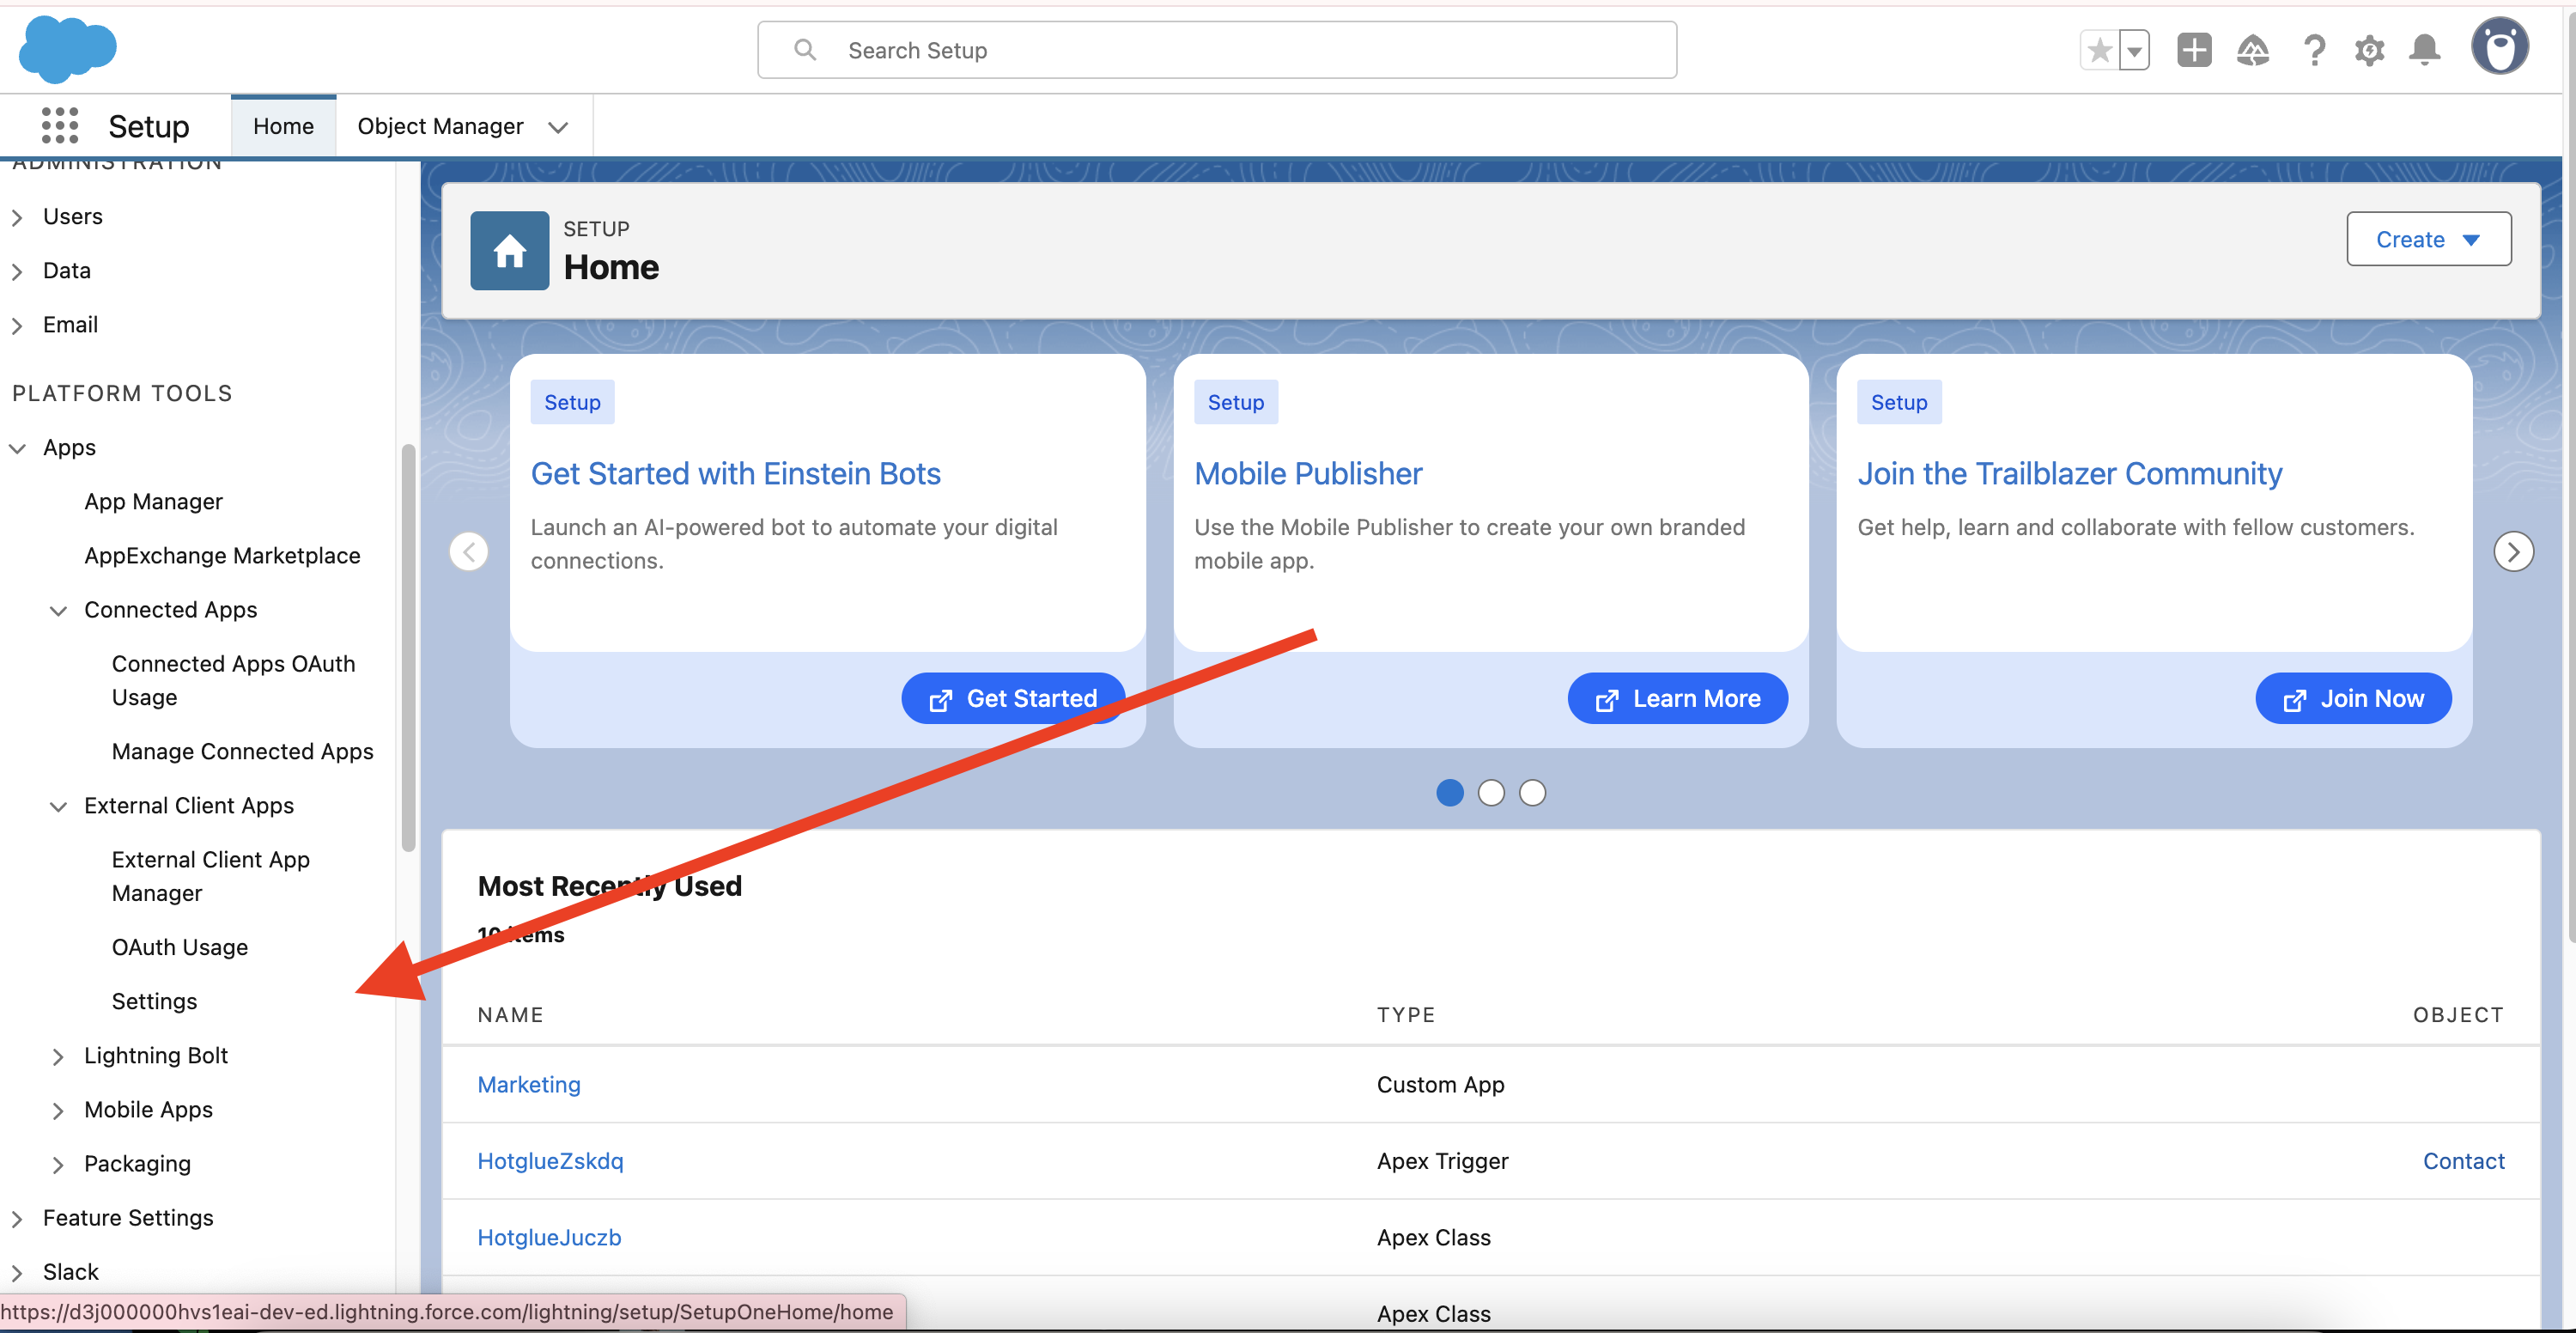Open the App Launcher dots grid
2576x1333 pixels.
(60, 126)
